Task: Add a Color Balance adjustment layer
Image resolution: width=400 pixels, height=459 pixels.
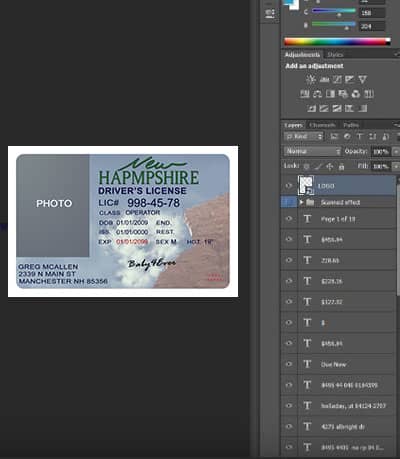Action: [x=317, y=94]
